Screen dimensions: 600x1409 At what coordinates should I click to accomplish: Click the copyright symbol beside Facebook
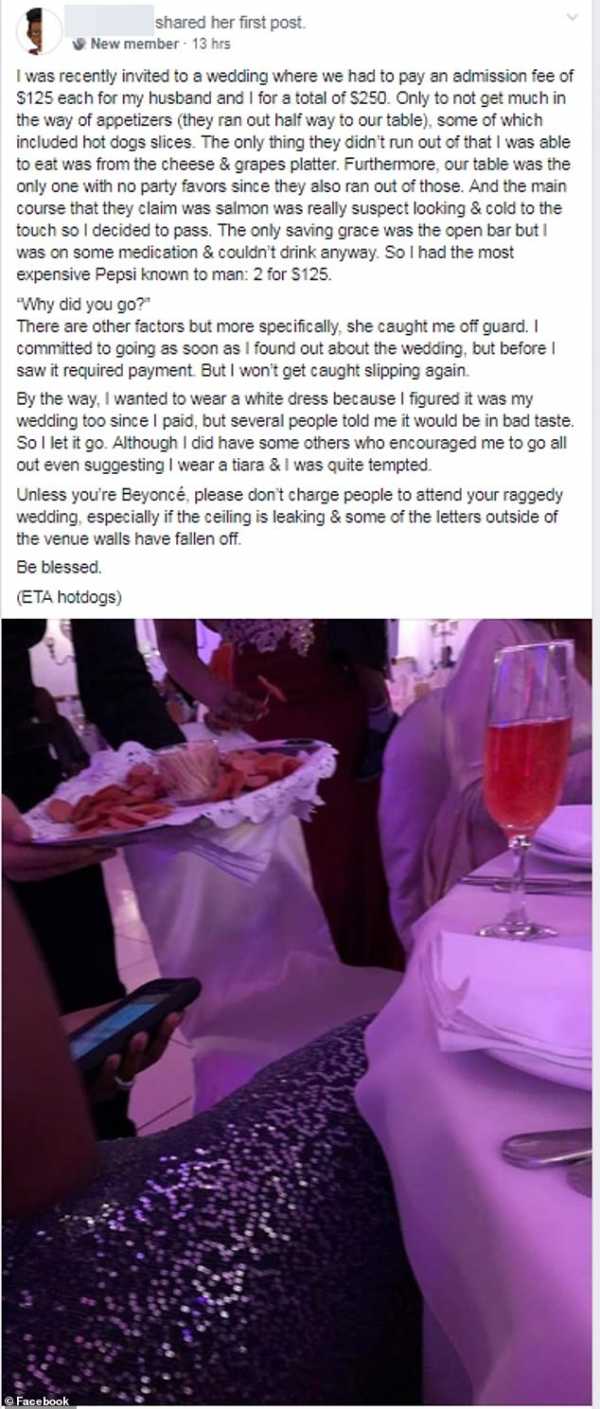coord(8,1401)
